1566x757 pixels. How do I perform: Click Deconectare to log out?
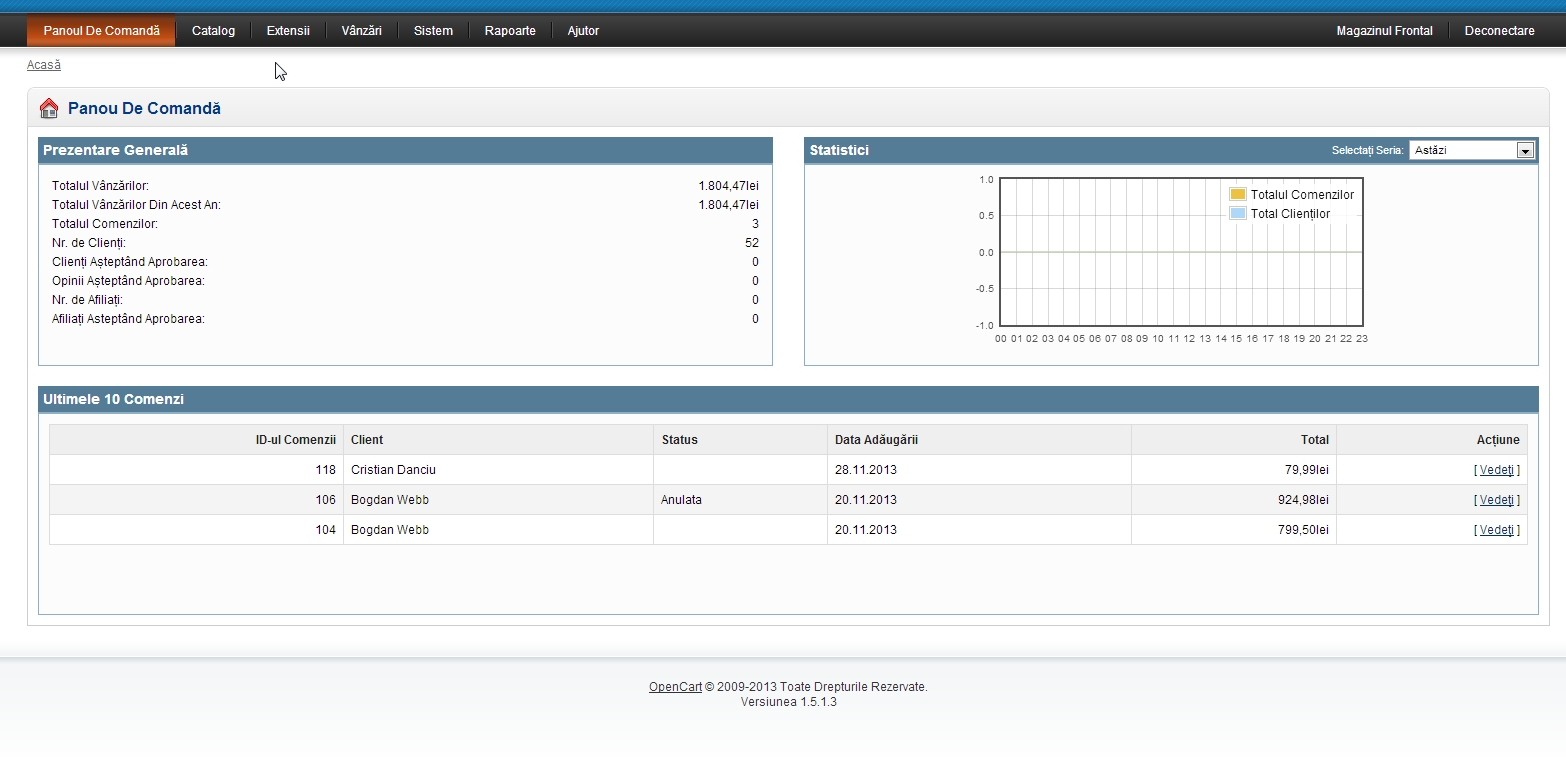point(1499,31)
